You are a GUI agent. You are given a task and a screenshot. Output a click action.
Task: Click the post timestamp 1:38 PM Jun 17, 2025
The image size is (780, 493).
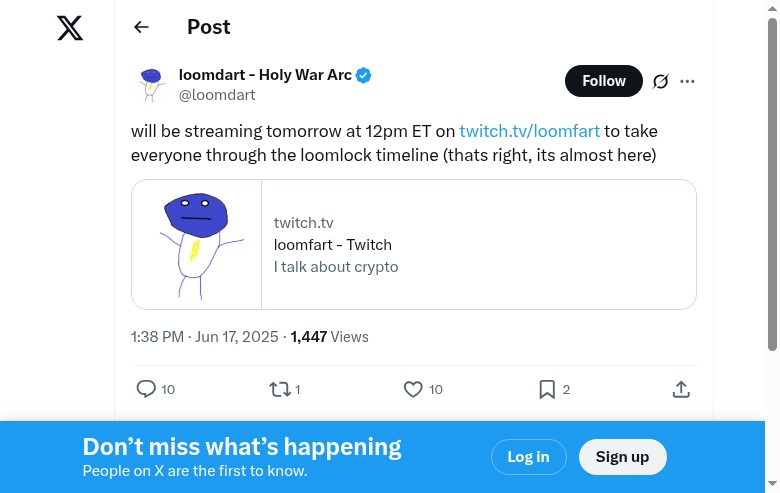point(205,337)
